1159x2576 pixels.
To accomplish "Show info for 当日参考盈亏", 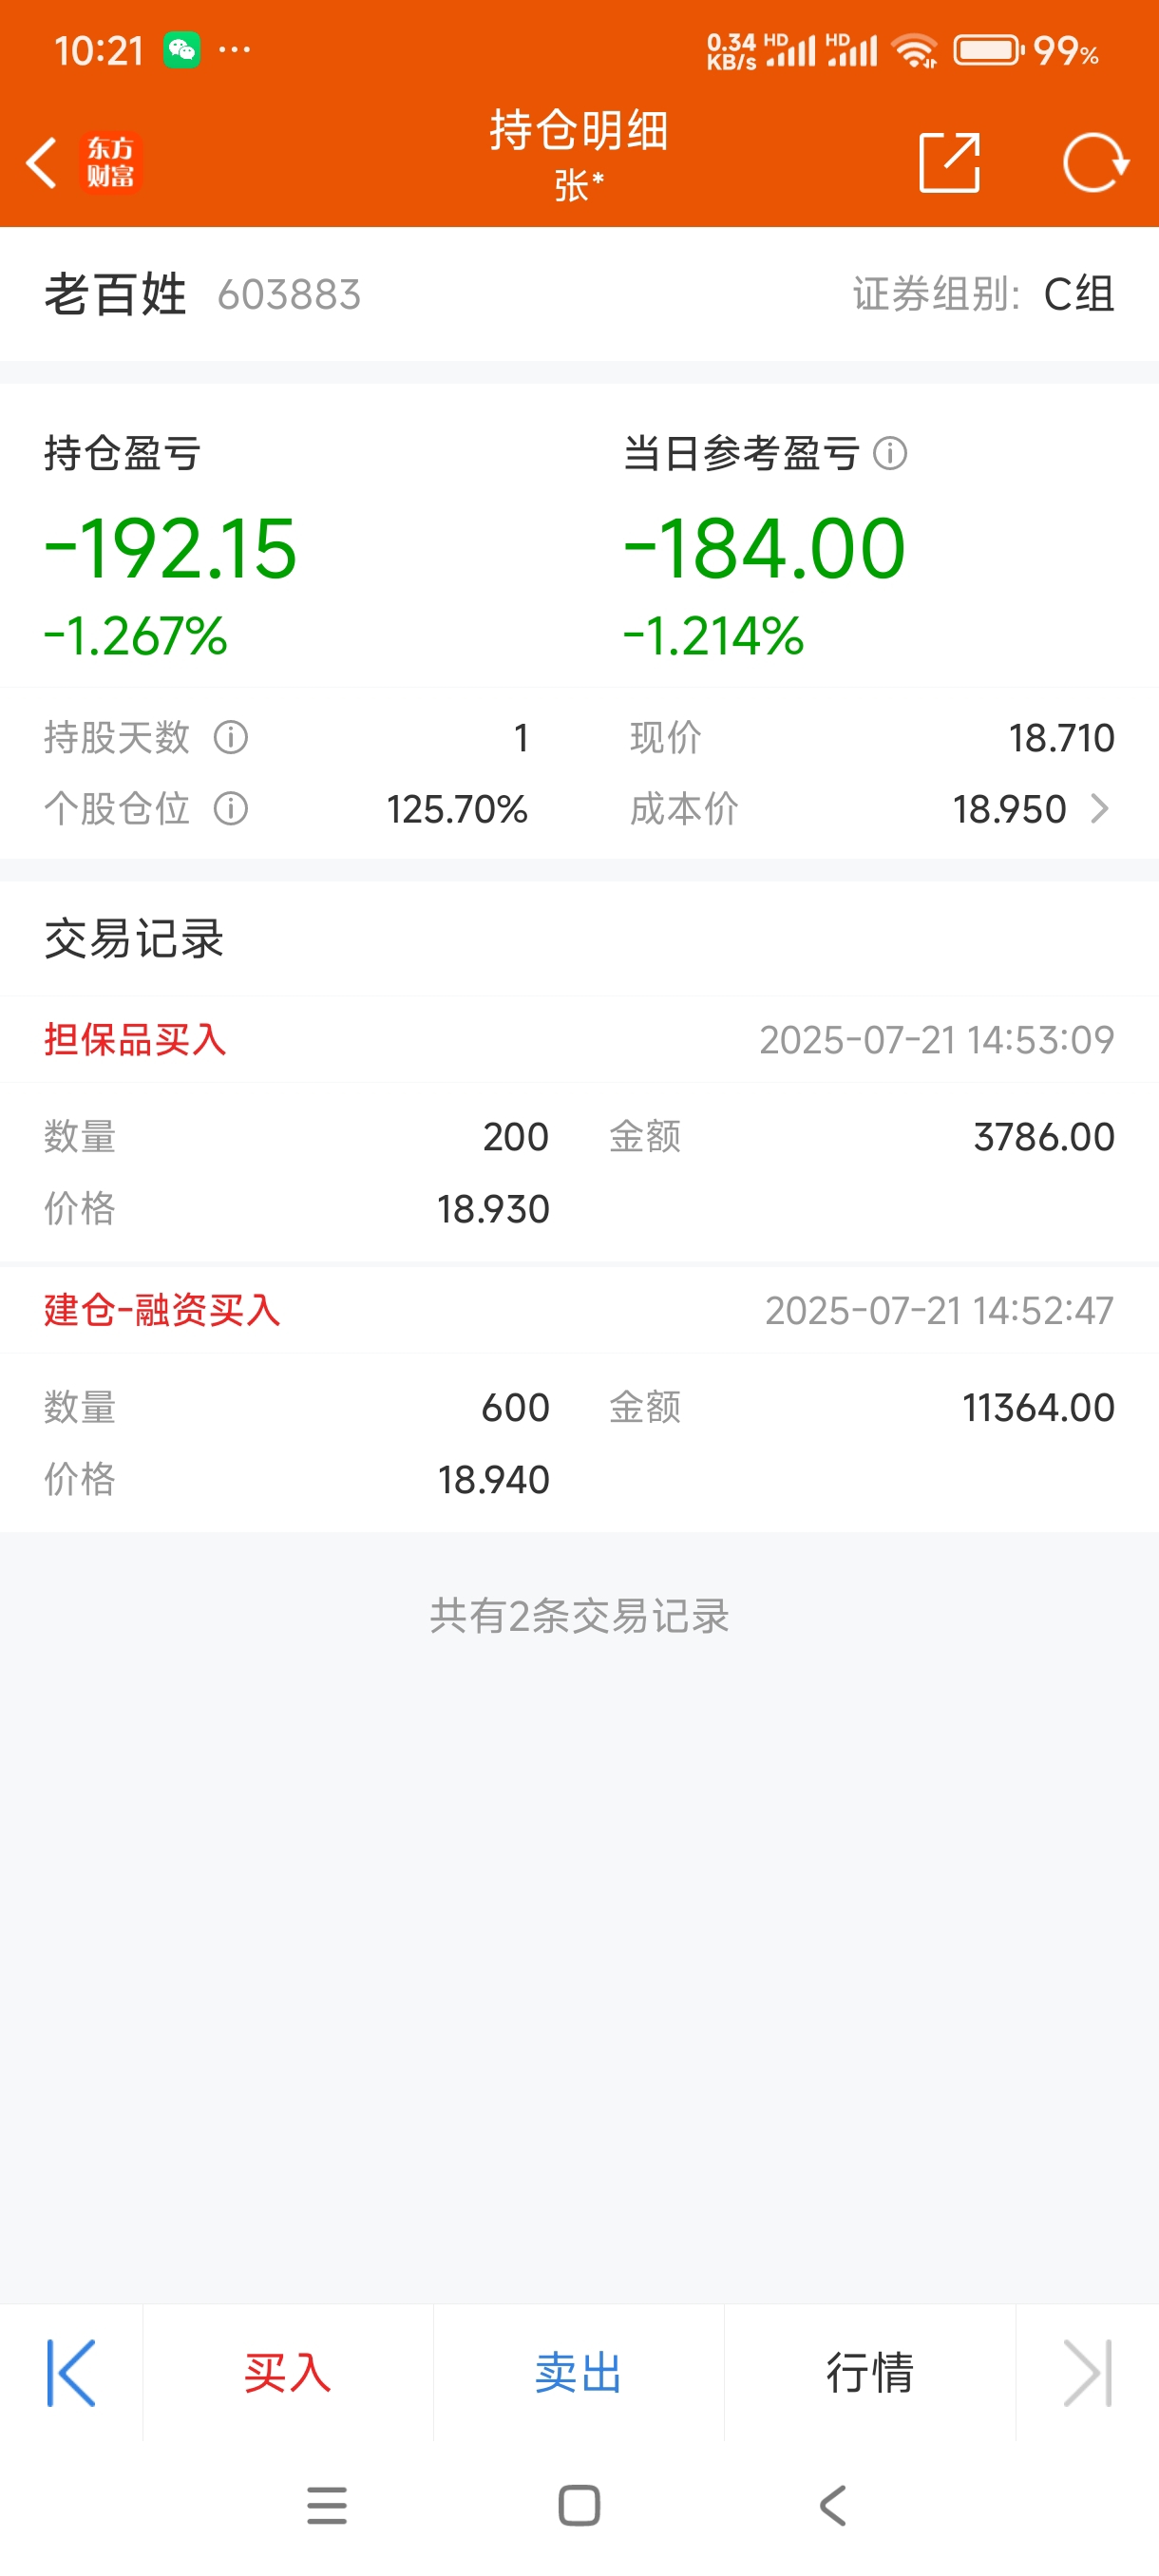I will pyautogui.click(x=890, y=454).
